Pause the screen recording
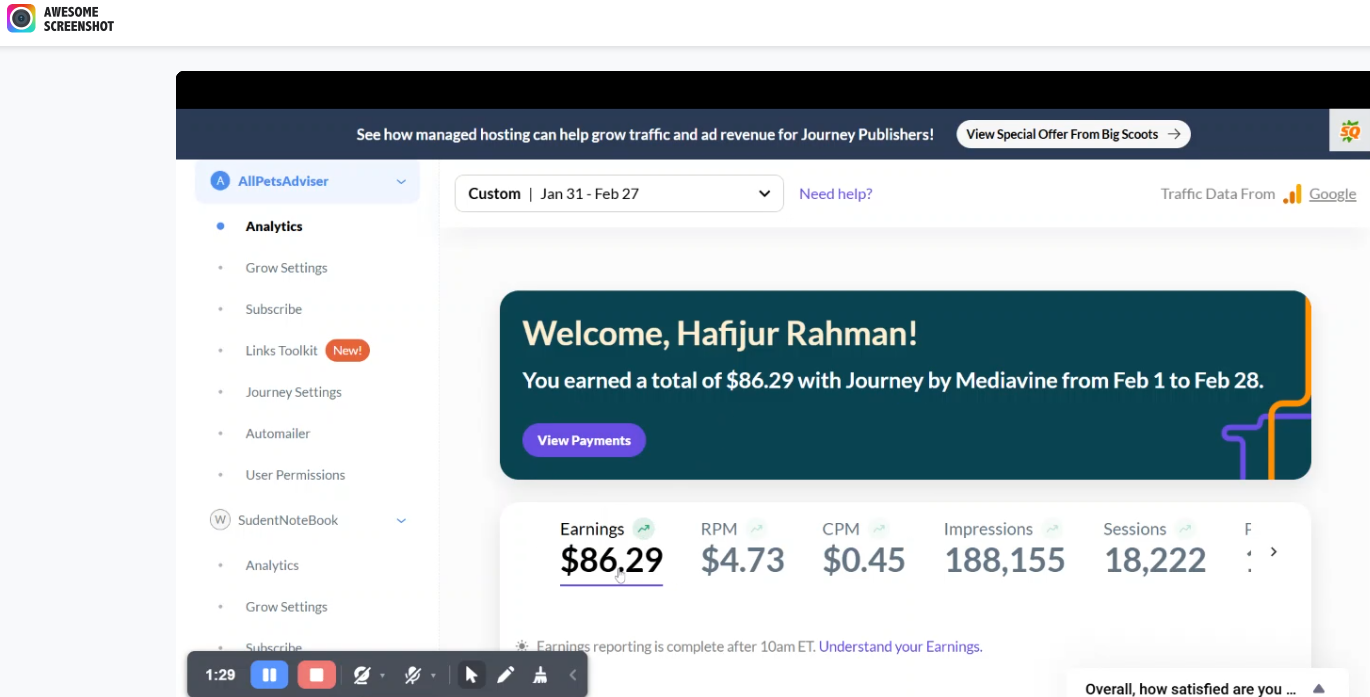The width and height of the screenshot is (1370, 697). tap(269, 675)
